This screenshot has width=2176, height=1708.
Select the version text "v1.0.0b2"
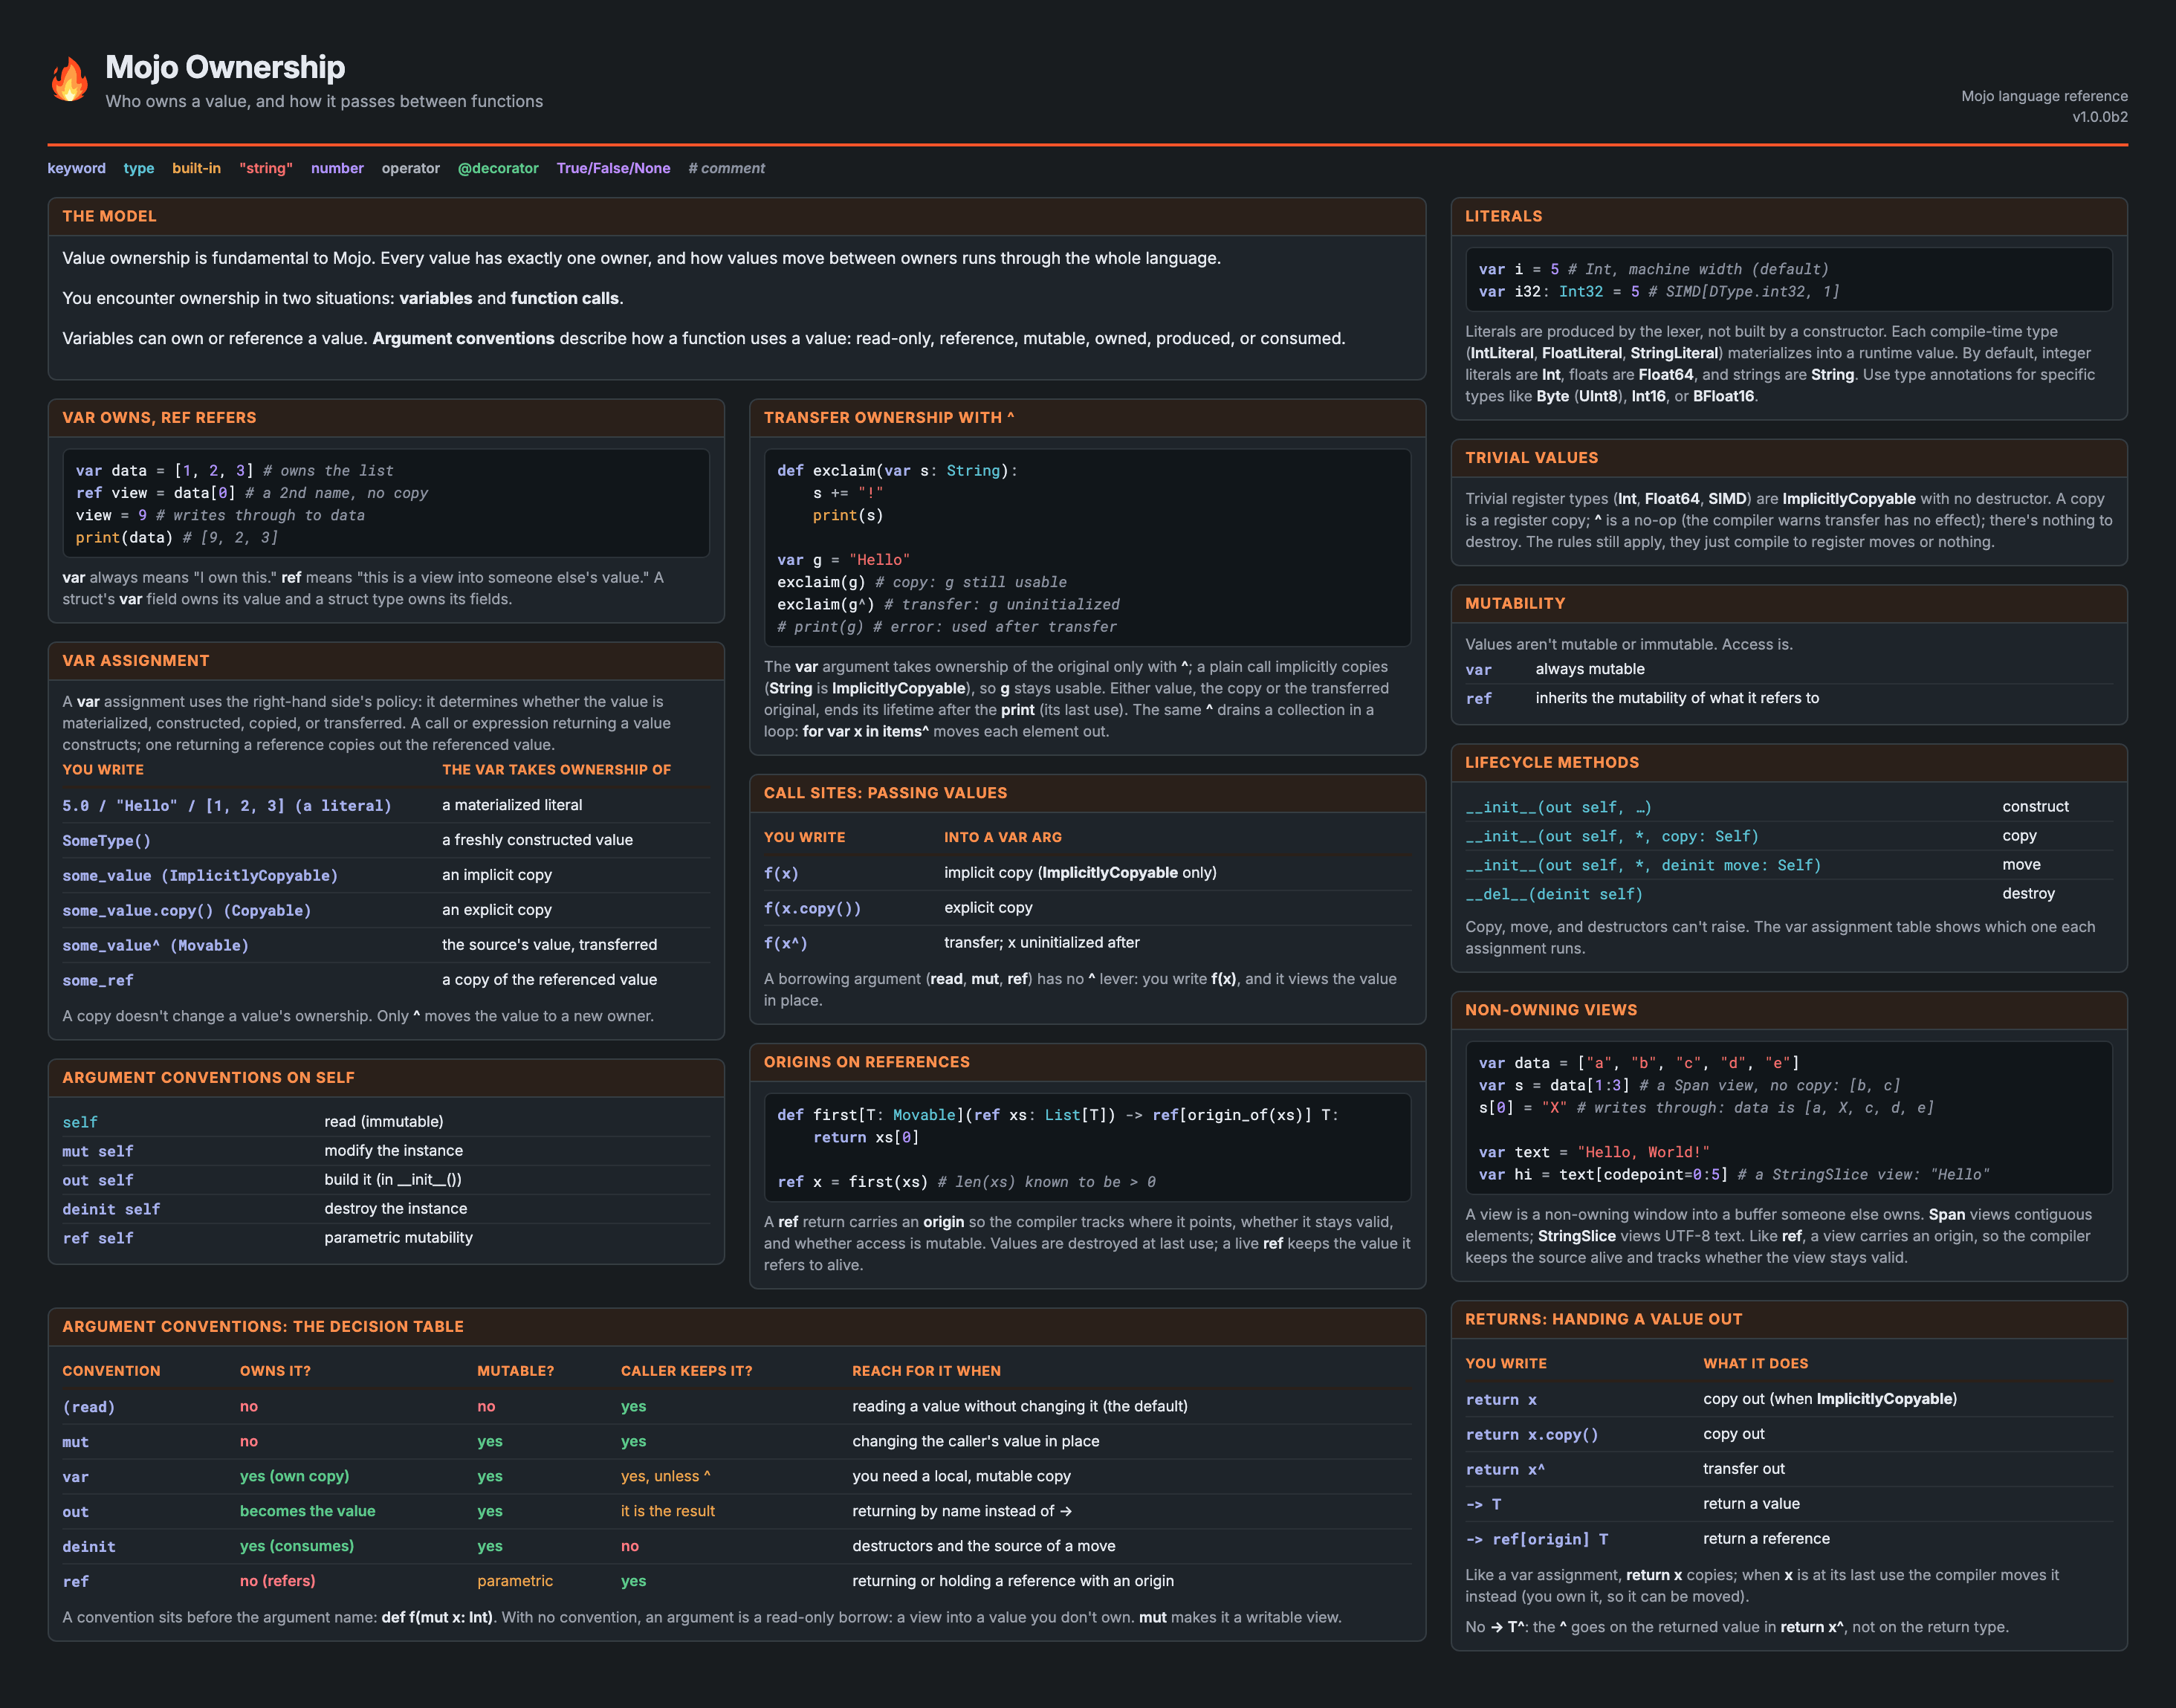click(2099, 117)
